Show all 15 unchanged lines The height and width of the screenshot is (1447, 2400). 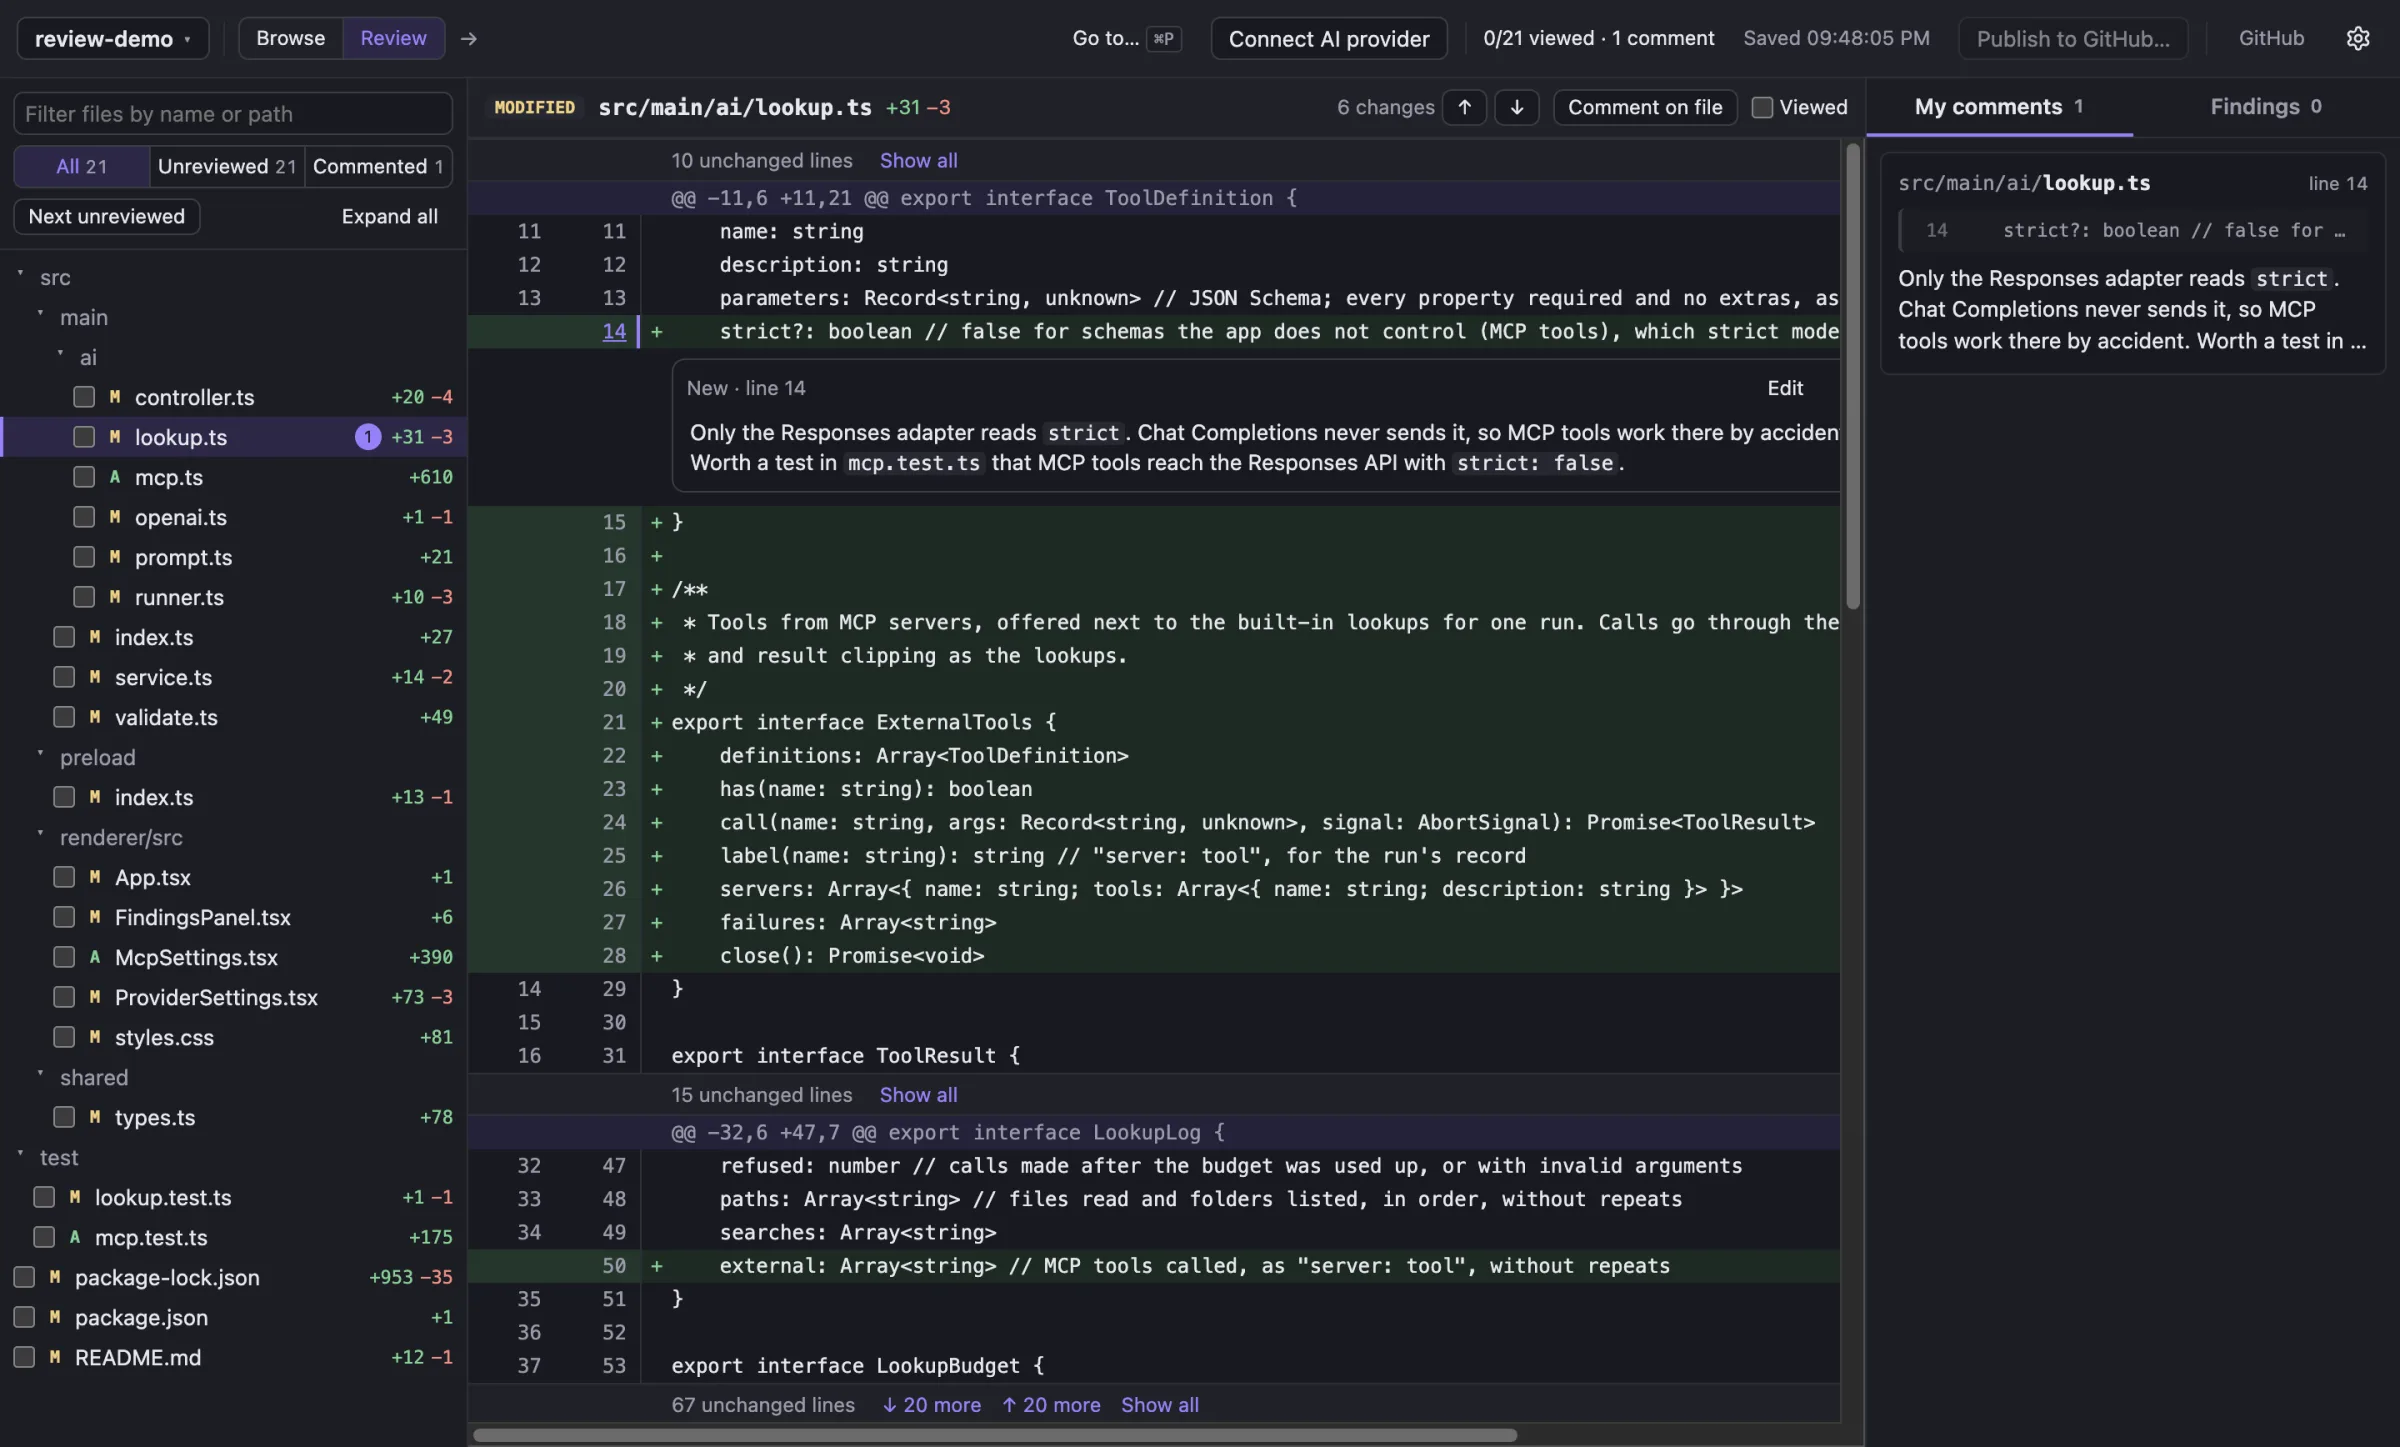918,1095
